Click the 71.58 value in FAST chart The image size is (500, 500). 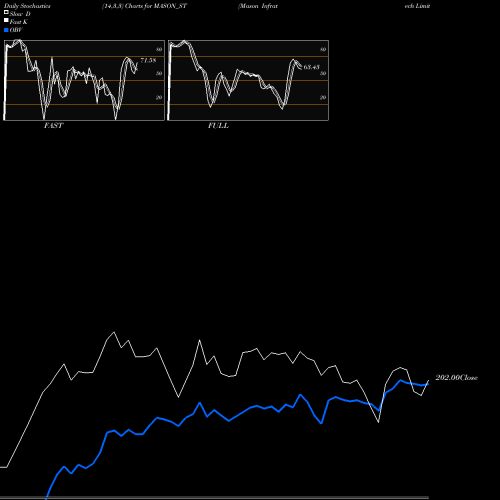(x=148, y=60)
